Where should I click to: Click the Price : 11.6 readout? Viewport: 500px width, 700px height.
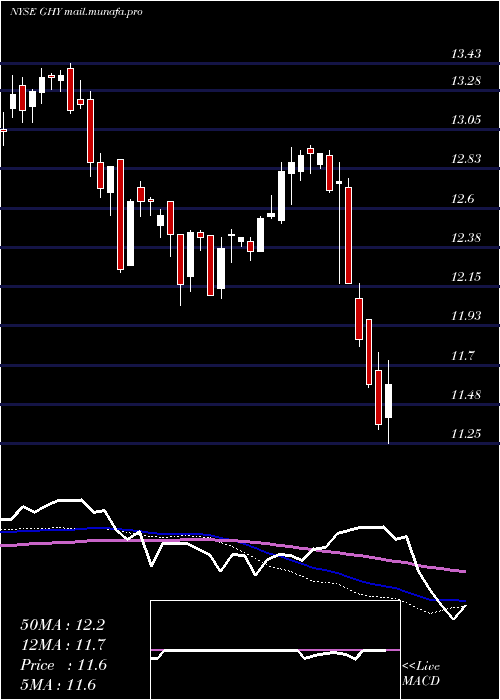tap(63, 665)
